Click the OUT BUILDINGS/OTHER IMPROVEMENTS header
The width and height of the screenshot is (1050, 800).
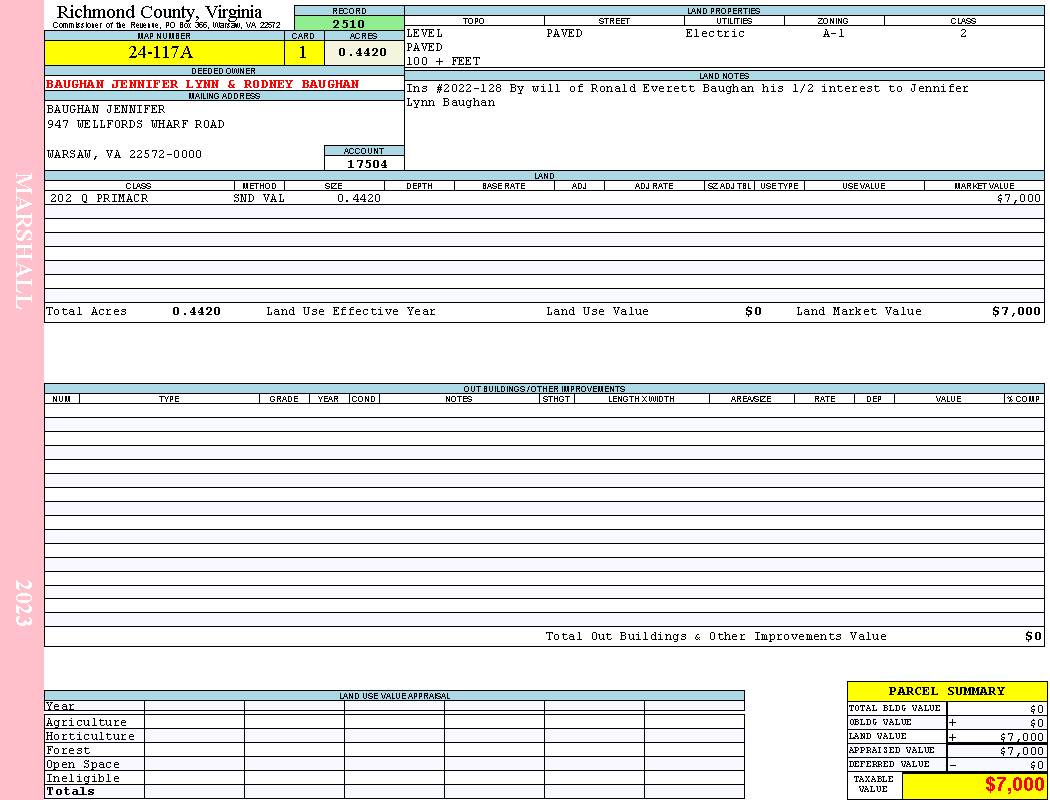point(544,389)
